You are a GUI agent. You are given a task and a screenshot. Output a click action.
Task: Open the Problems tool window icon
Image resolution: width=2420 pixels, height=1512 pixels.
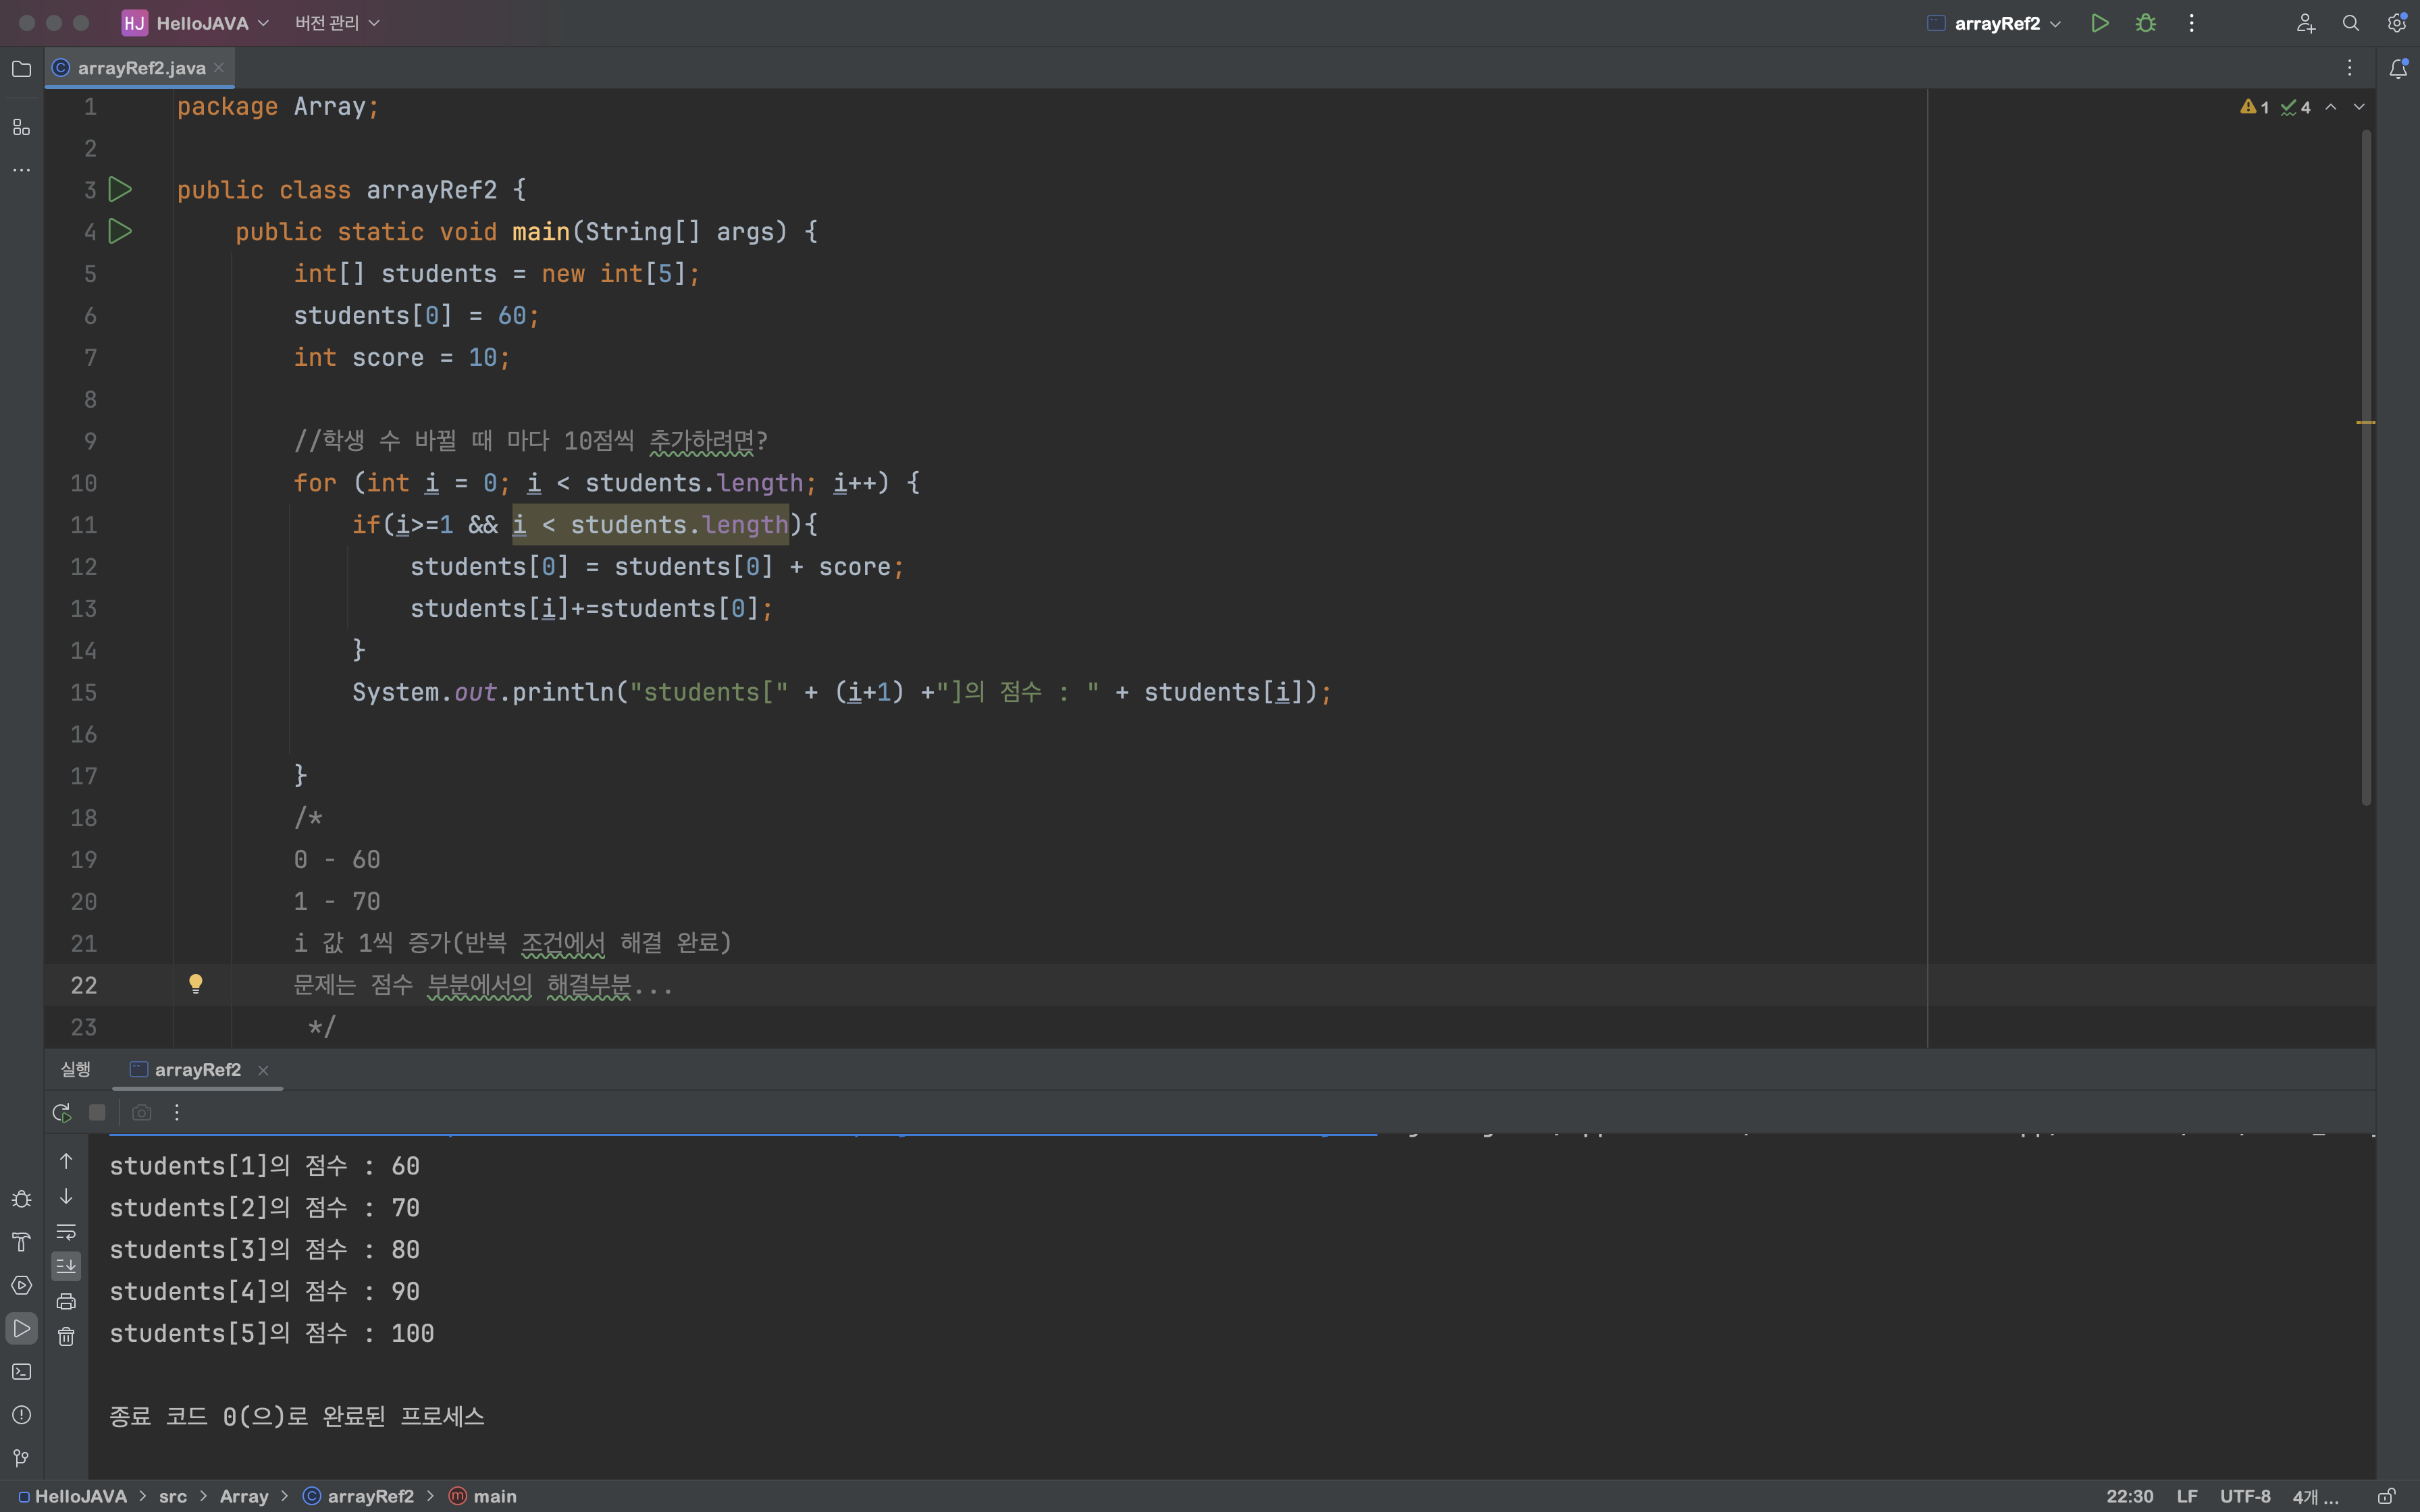(21, 1415)
